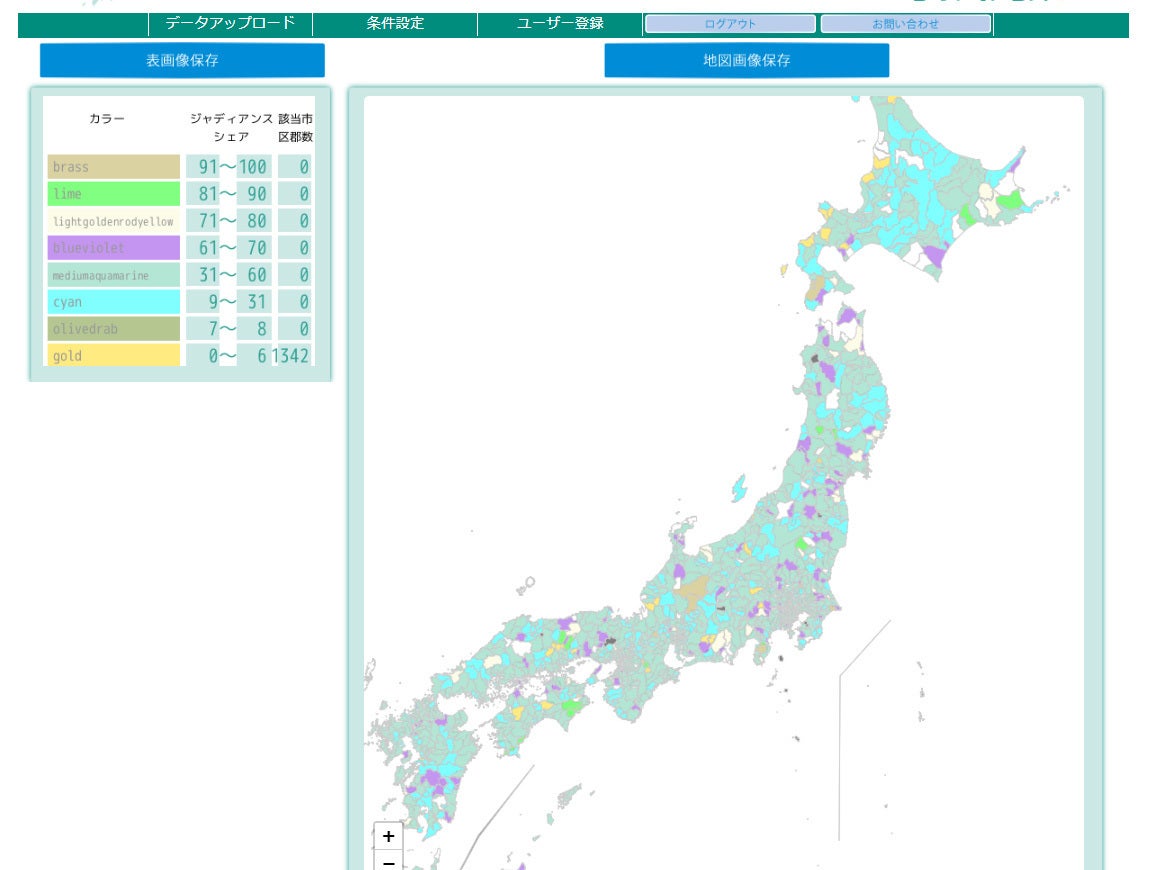Zoom in the map with plus button
The image size is (1157, 870).
point(389,836)
